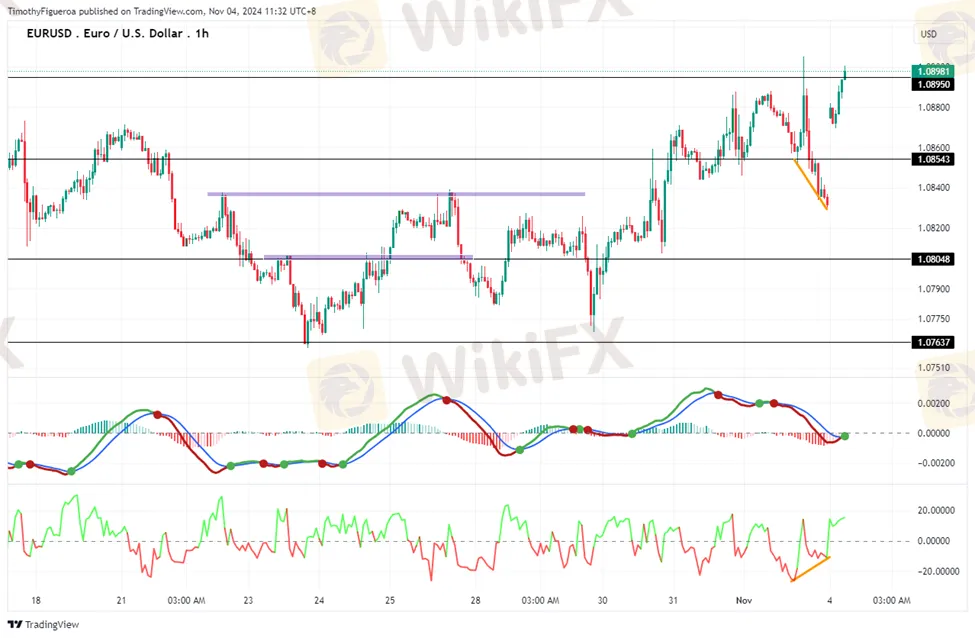The width and height of the screenshot is (975, 638).
Task: Click the 24 date on the time axis
Action: click(319, 601)
